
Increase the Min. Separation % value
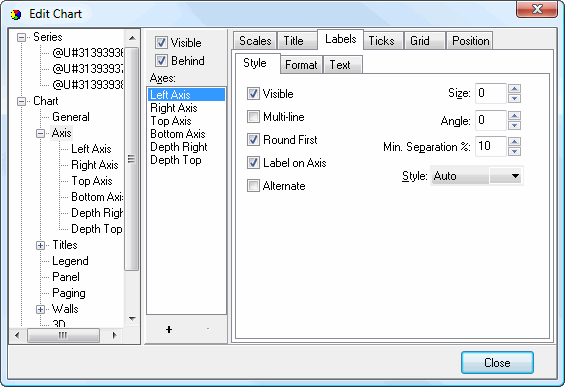[x=514, y=142]
